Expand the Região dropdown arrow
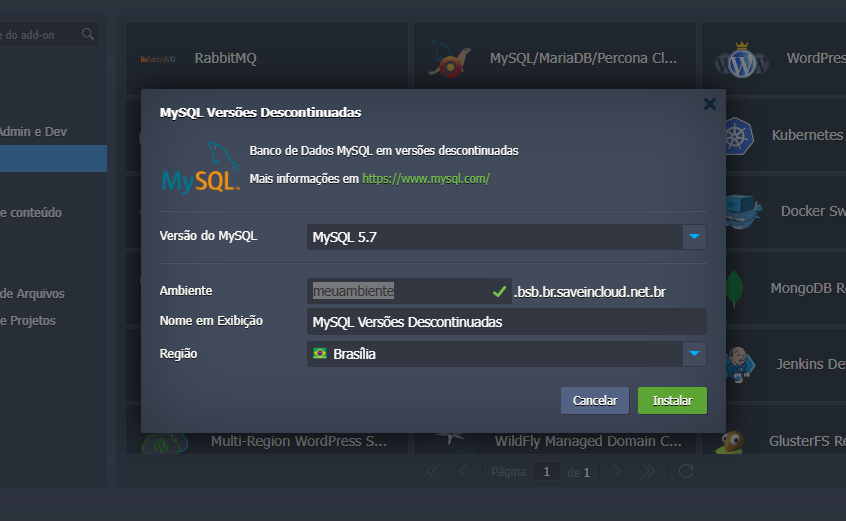Screen dimensions: 846x521 (x=695, y=354)
